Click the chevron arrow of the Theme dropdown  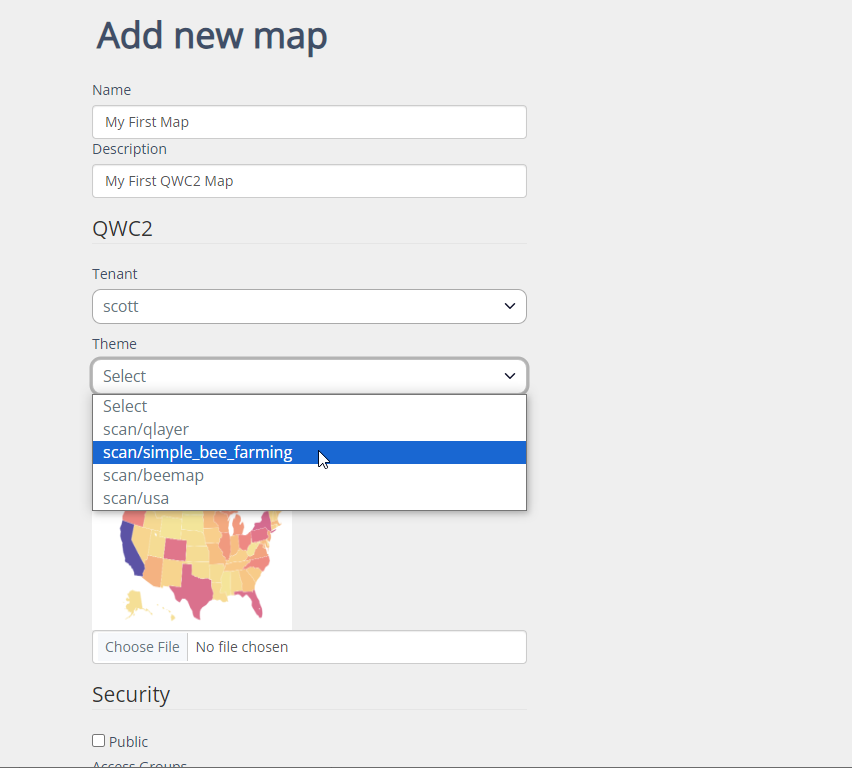(x=509, y=376)
